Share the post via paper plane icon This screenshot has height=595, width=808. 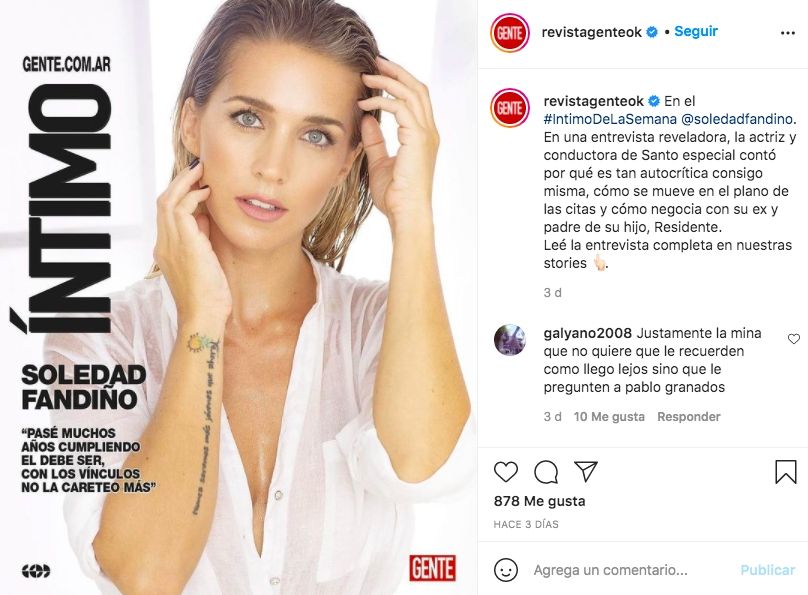point(585,471)
